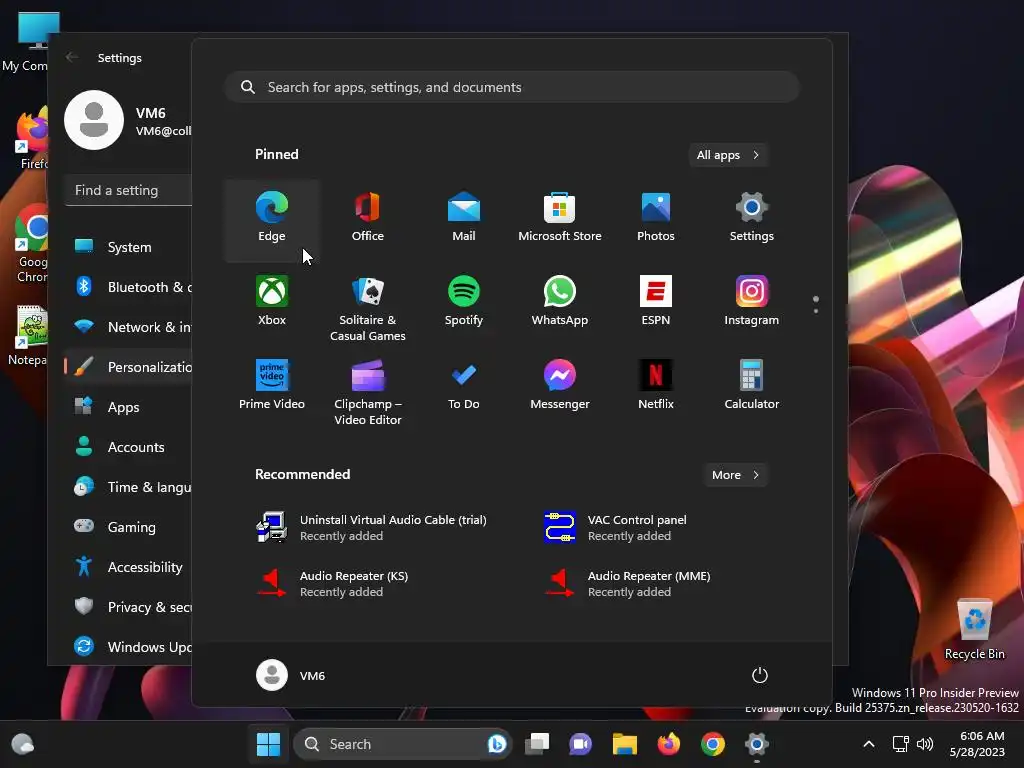Launch Google Chrome from taskbar
This screenshot has width=1024, height=768.
pyautogui.click(x=712, y=744)
